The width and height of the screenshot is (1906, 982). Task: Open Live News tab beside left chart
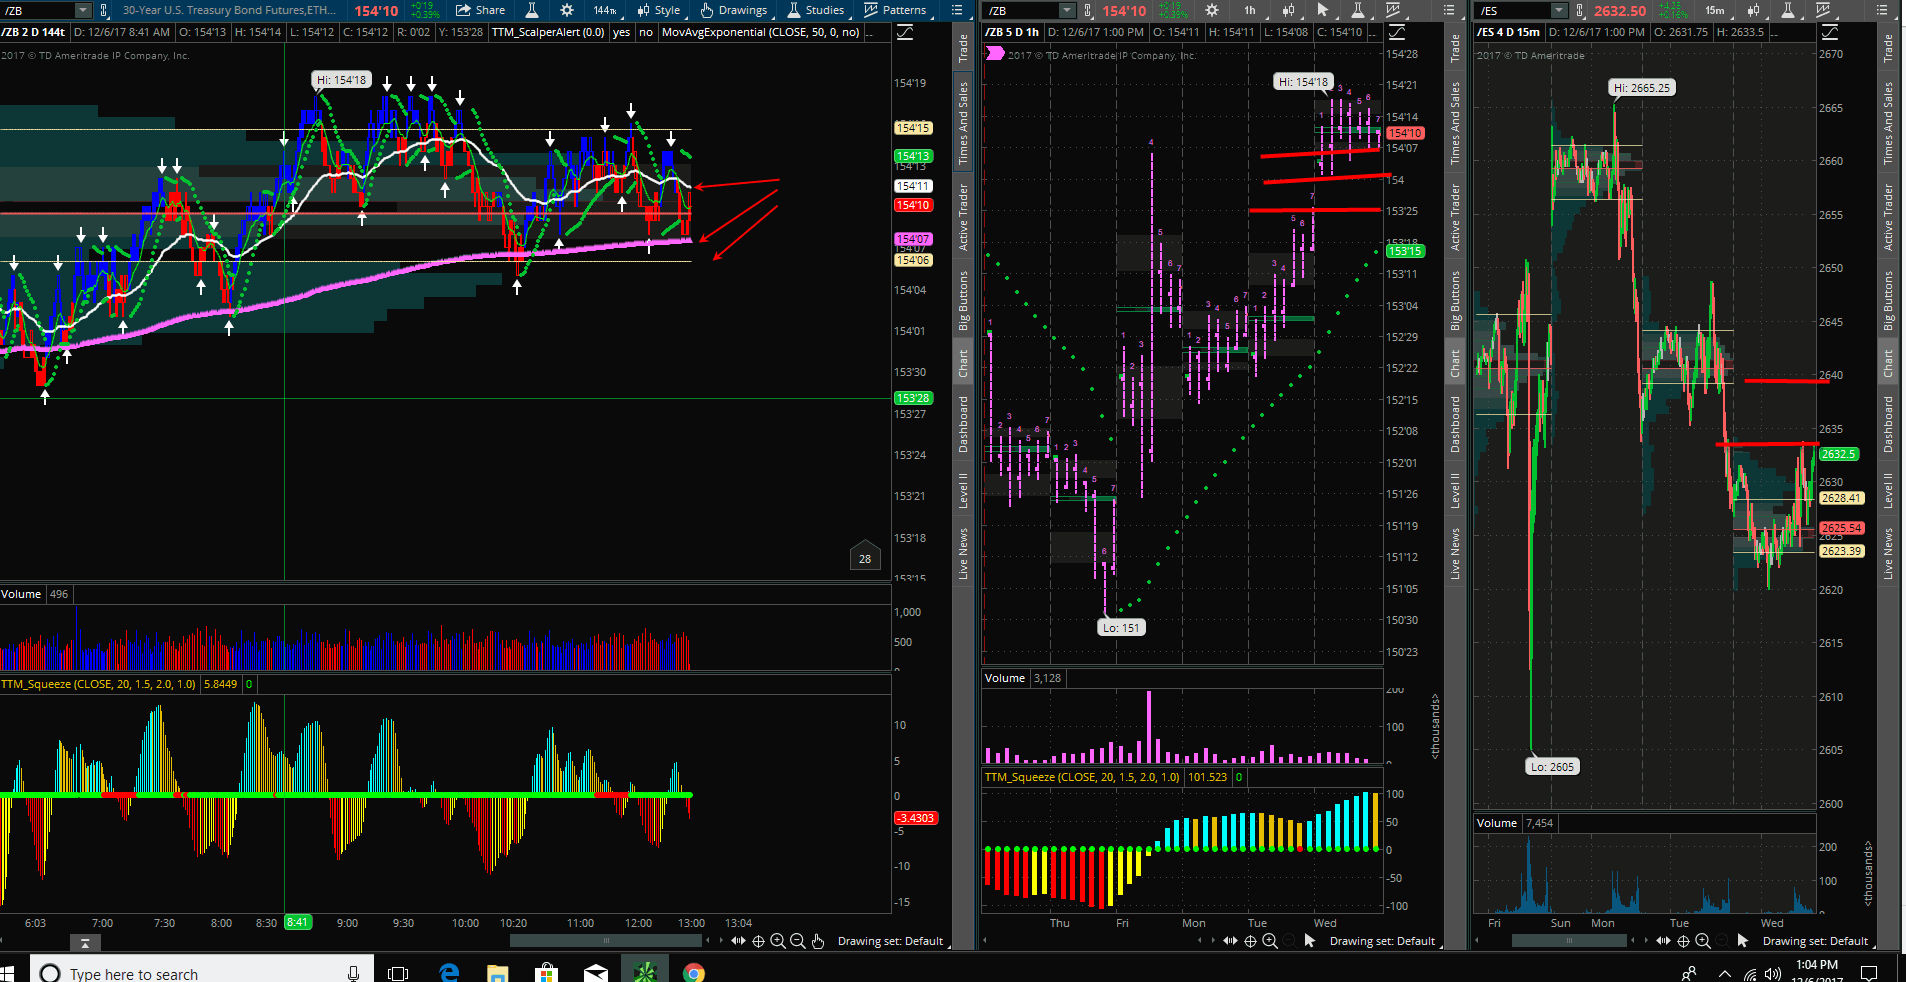coord(963,553)
